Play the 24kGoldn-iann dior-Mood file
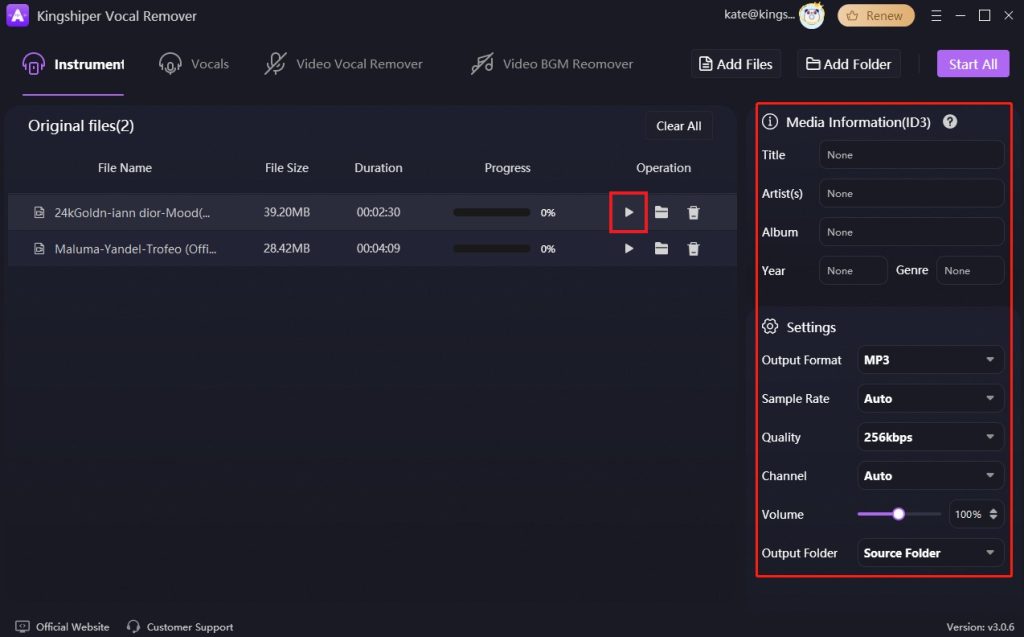Image resolution: width=1024 pixels, height=637 pixels. click(628, 212)
